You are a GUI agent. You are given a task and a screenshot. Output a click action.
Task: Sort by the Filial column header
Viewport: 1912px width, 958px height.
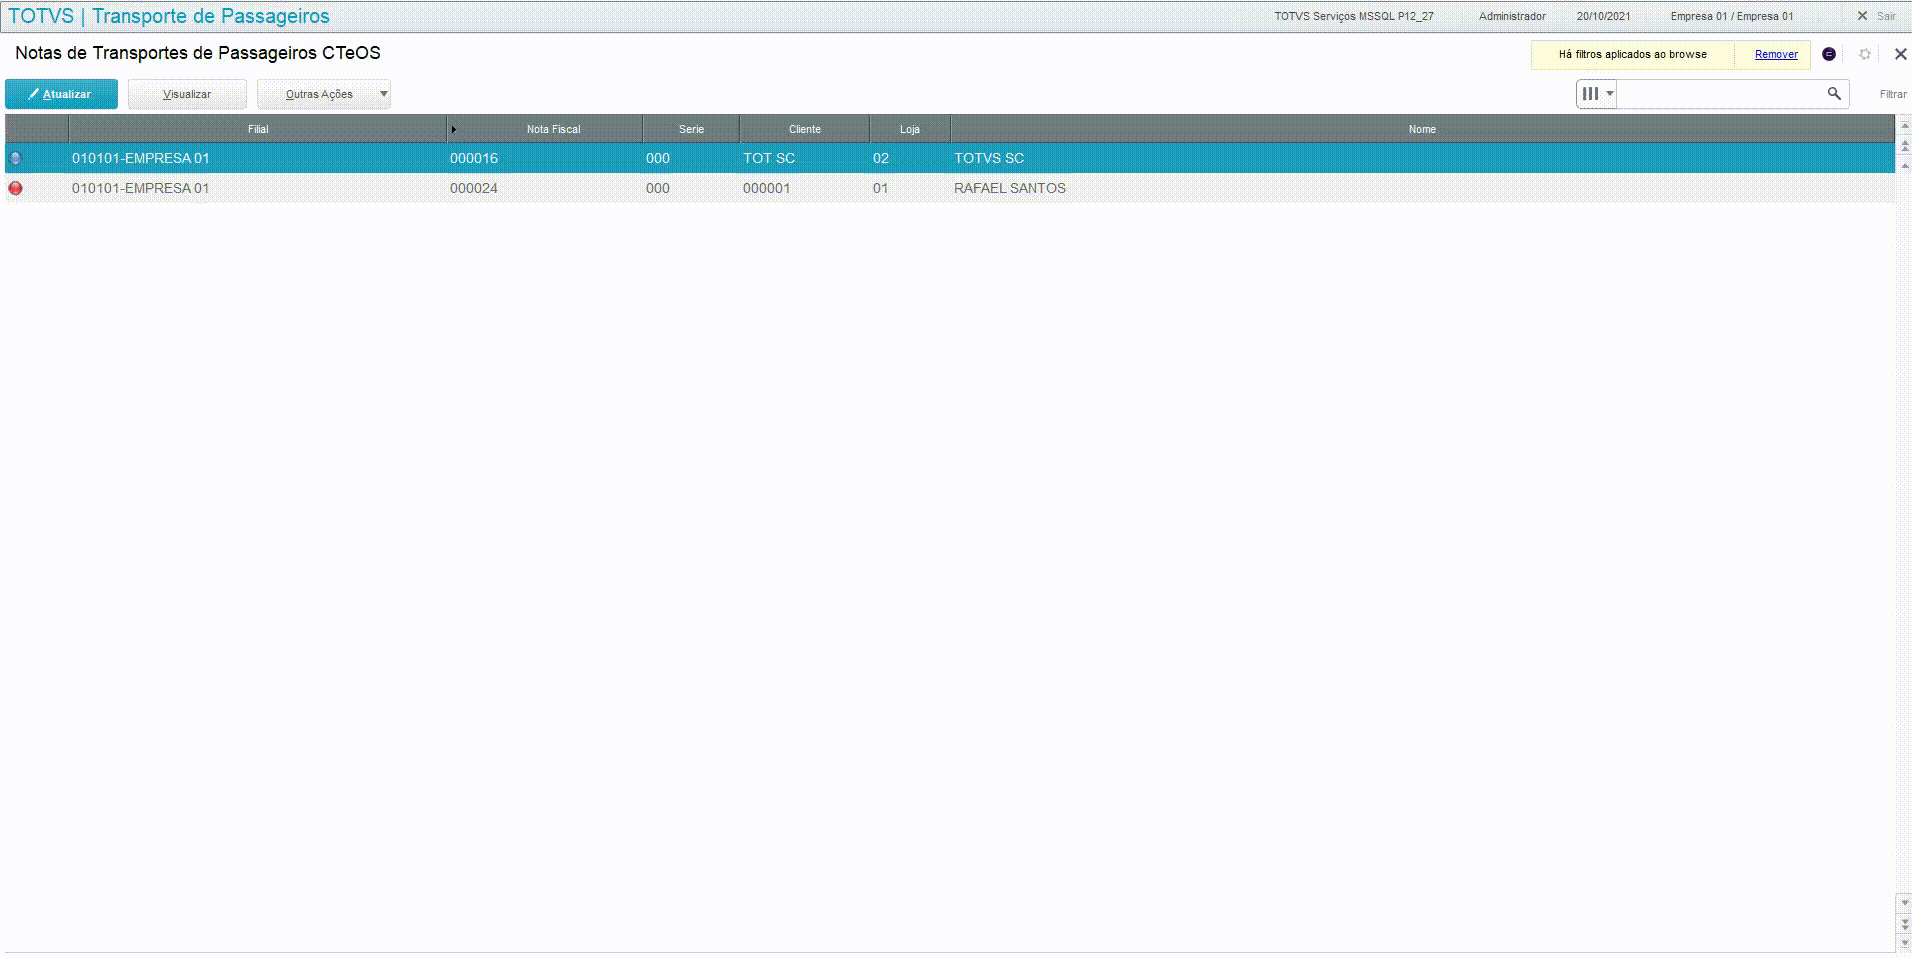[258, 129]
